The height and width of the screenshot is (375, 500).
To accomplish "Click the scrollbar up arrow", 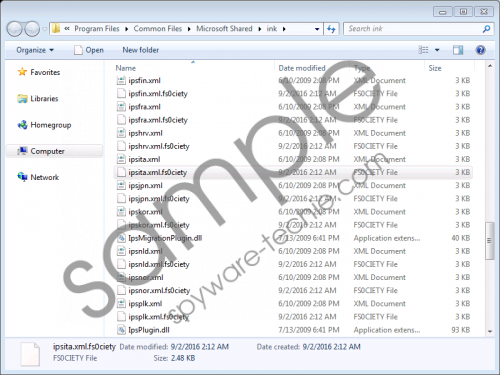I will tap(490, 66).
